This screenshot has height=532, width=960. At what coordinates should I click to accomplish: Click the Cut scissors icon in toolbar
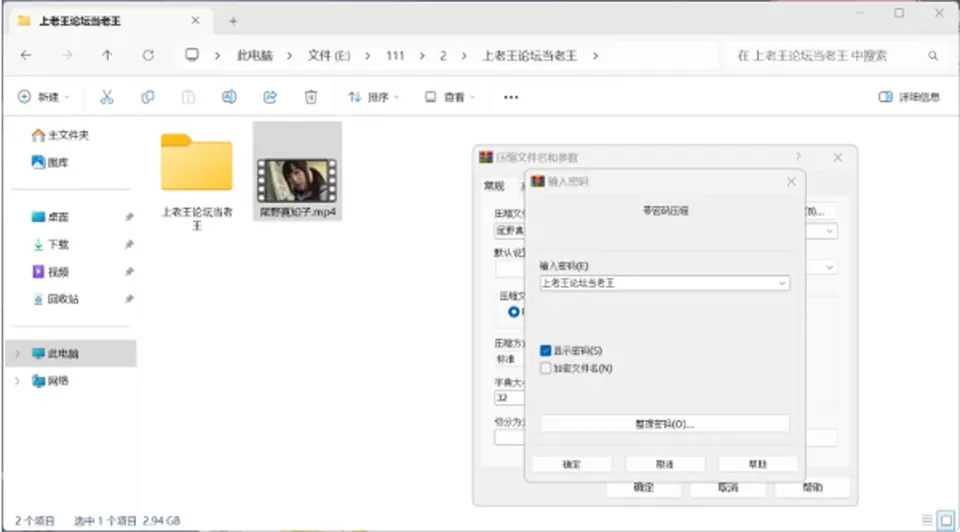coord(107,97)
